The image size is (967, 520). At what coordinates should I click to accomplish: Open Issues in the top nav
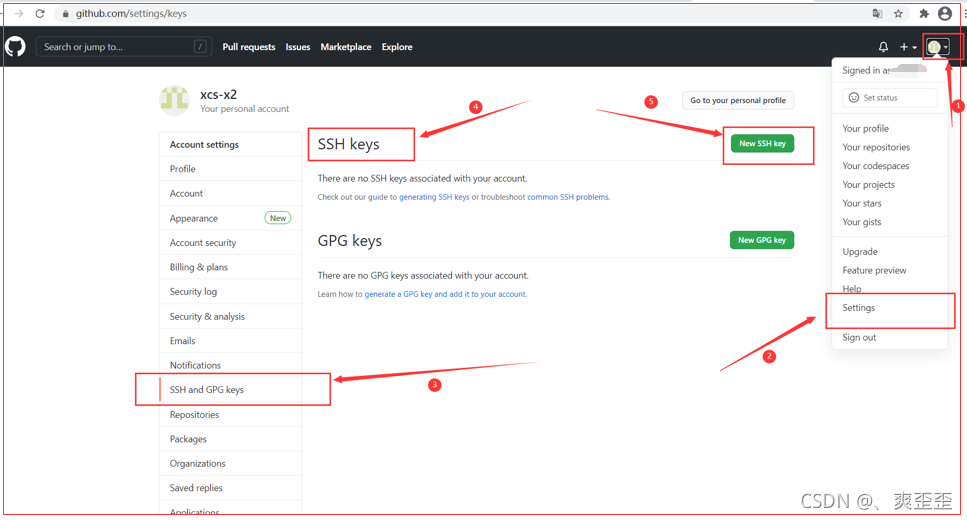click(x=298, y=47)
